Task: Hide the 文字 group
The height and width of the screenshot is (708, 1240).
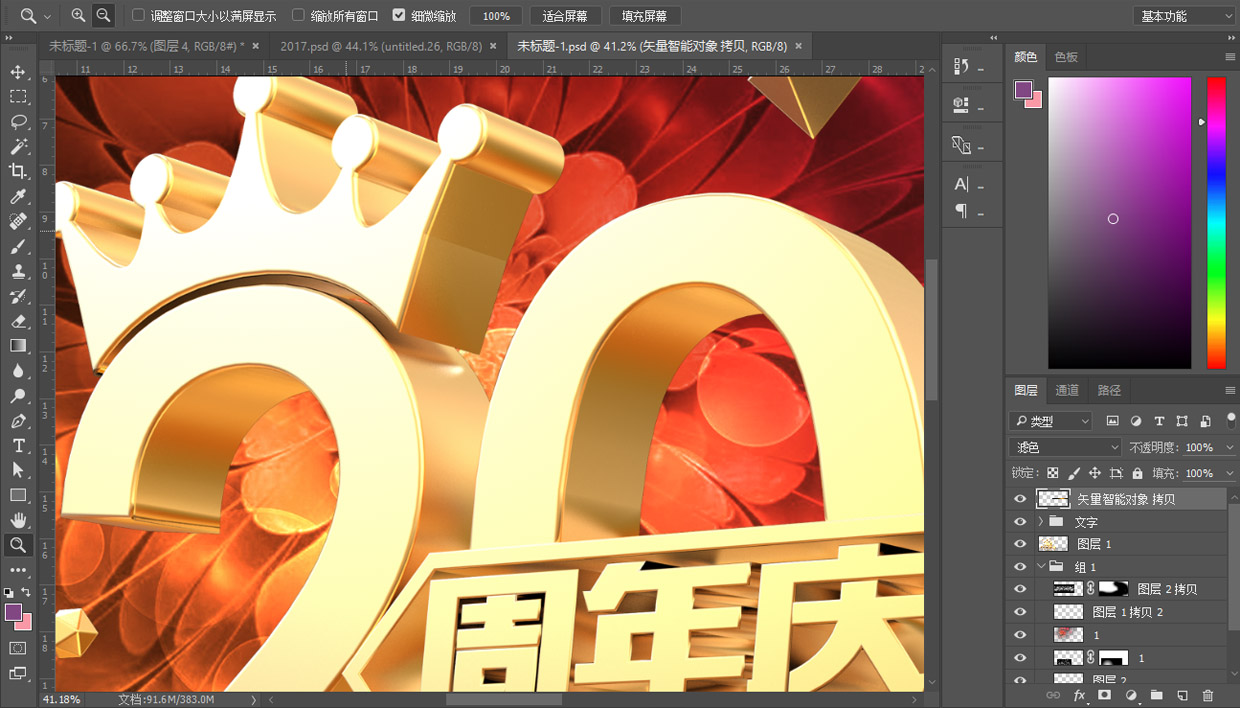Action: [1020, 521]
